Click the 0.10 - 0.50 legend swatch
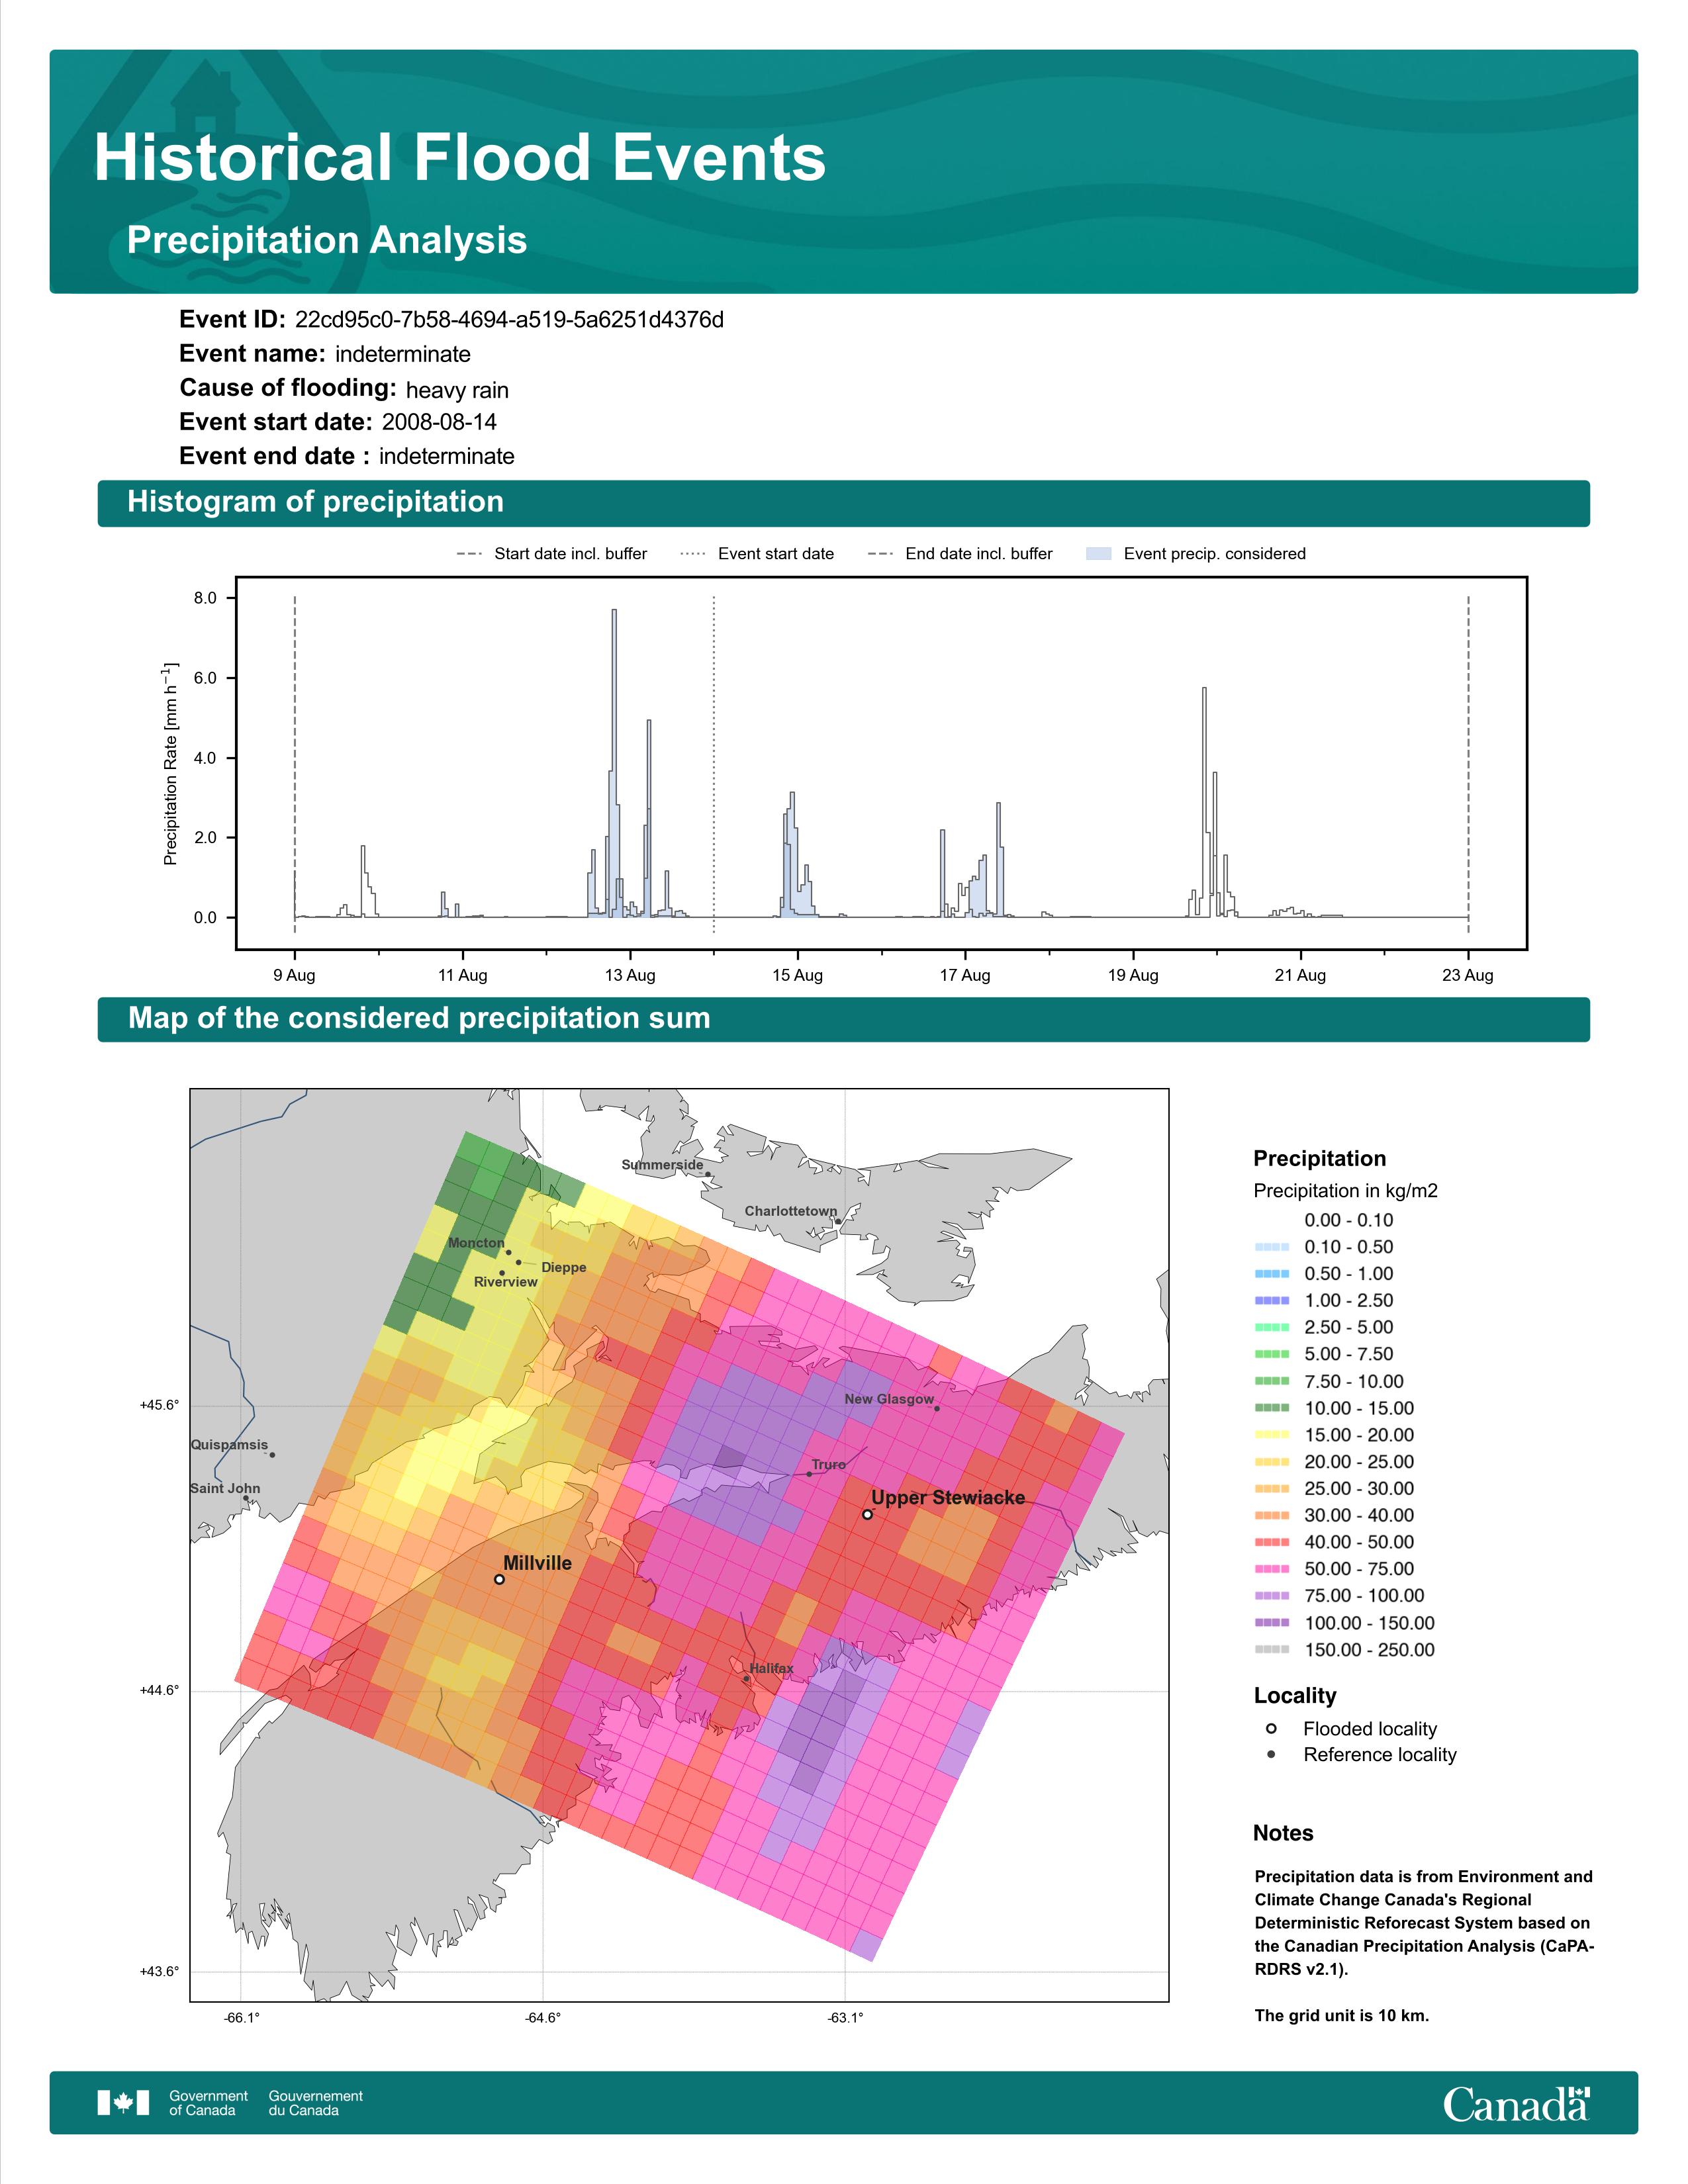This screenshot has height=2184, width=1688. [x=1272, y=1247]
